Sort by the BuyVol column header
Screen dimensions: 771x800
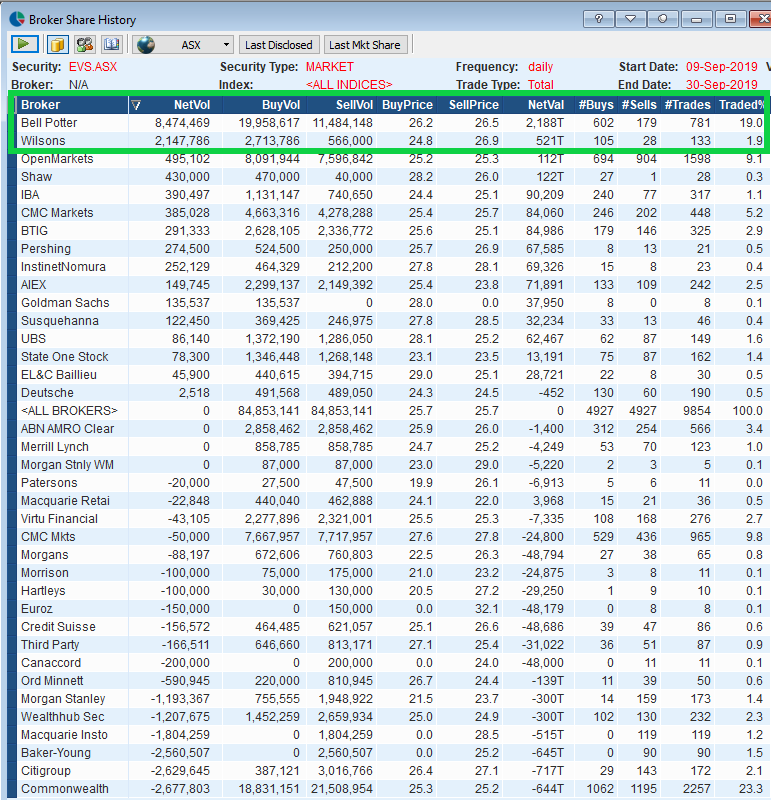(264, 105)
